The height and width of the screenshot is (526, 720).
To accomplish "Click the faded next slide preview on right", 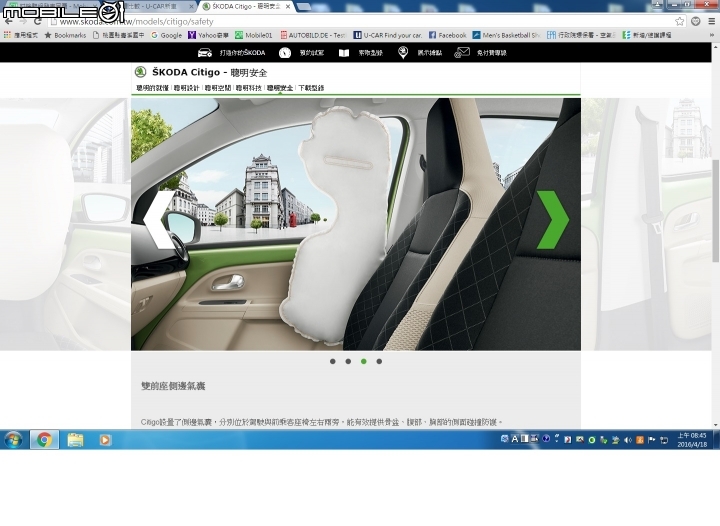I will pos(646,224).
